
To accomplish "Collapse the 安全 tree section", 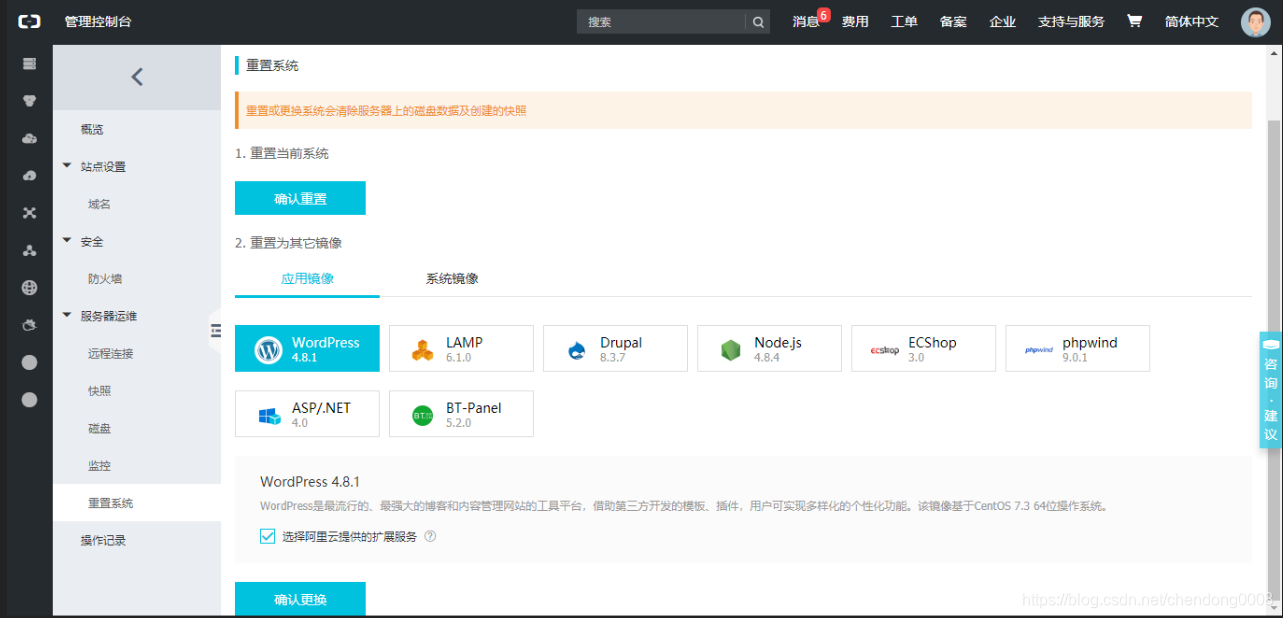I will click(x=67, y=241).
